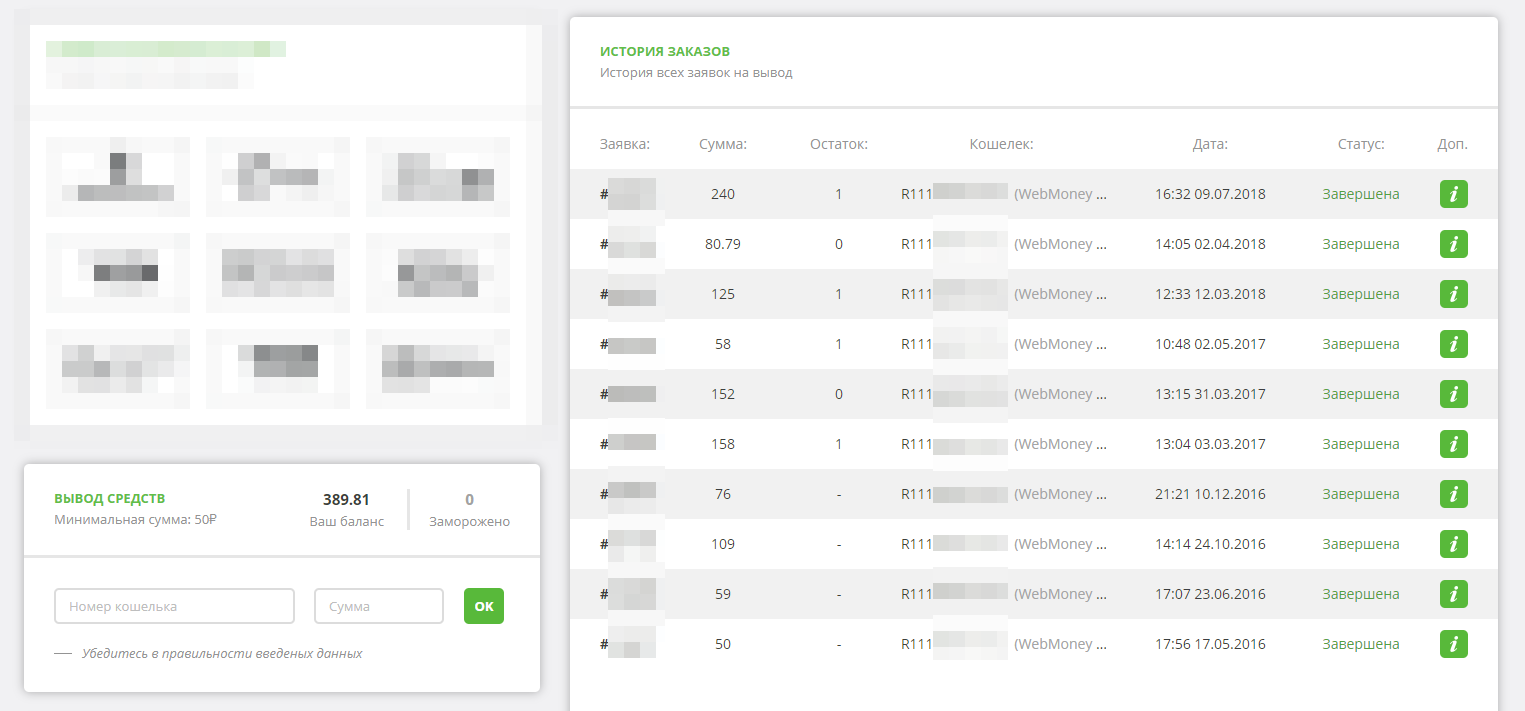Open info for the 17.05.2016 order
1525x711 pixels.
pos(1453,644)
